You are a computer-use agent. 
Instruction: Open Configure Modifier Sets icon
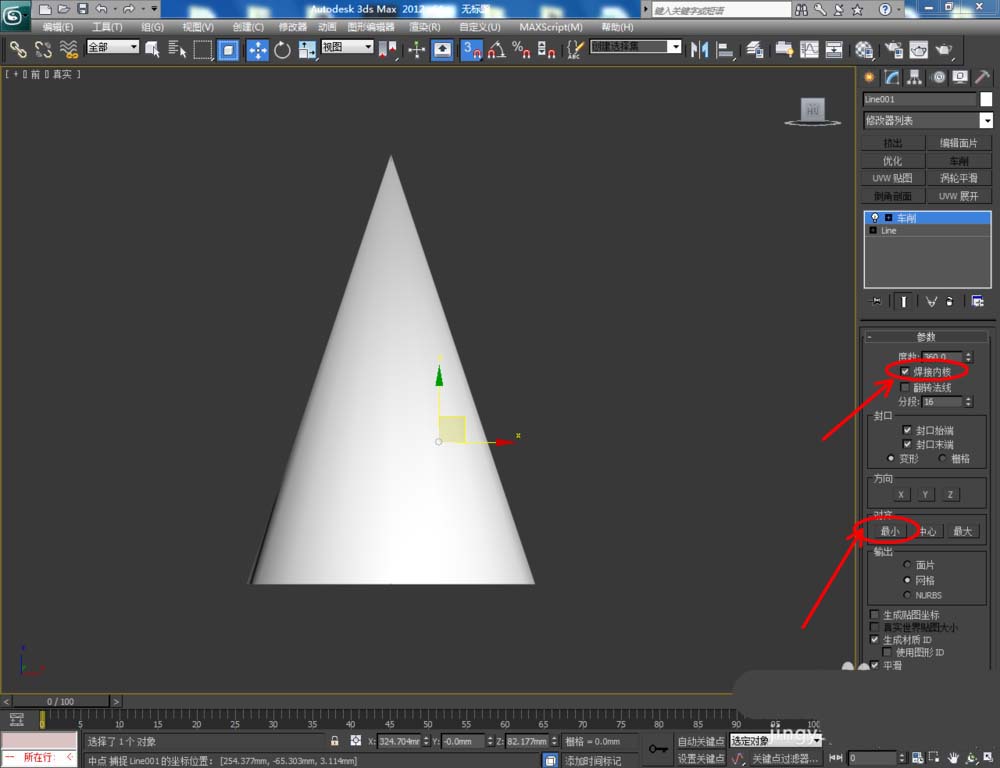click(x=977, y=301)
